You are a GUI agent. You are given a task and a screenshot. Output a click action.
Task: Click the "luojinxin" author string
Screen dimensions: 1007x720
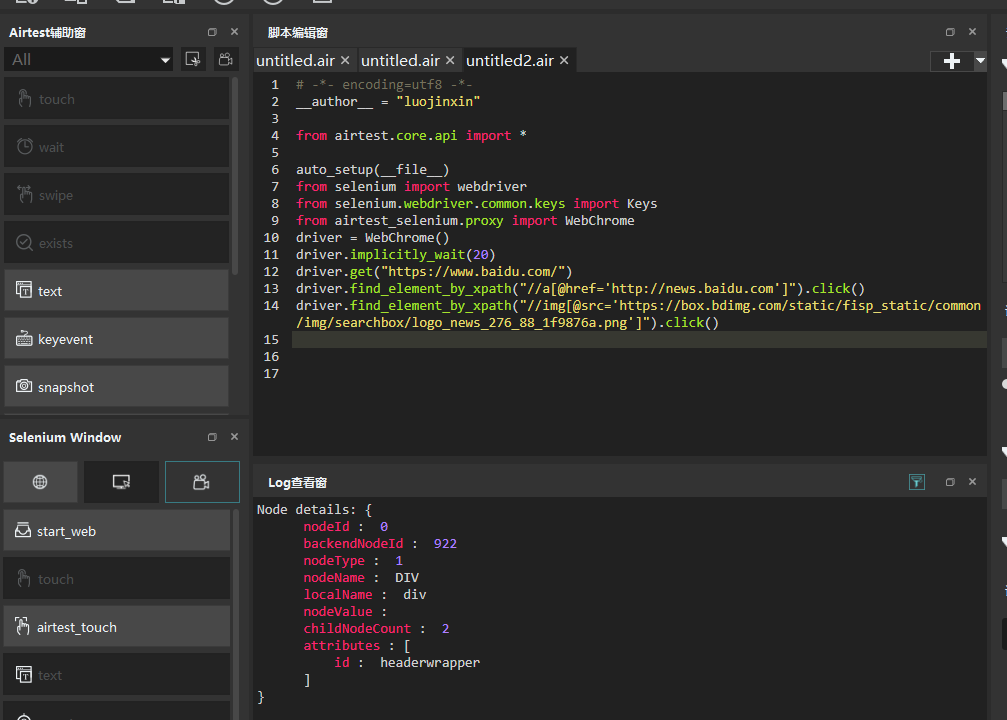pos(438,101)
